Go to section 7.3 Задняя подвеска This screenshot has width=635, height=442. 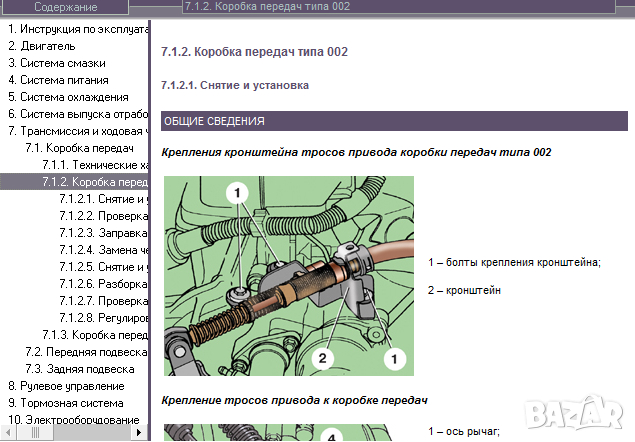pos(80,369)
